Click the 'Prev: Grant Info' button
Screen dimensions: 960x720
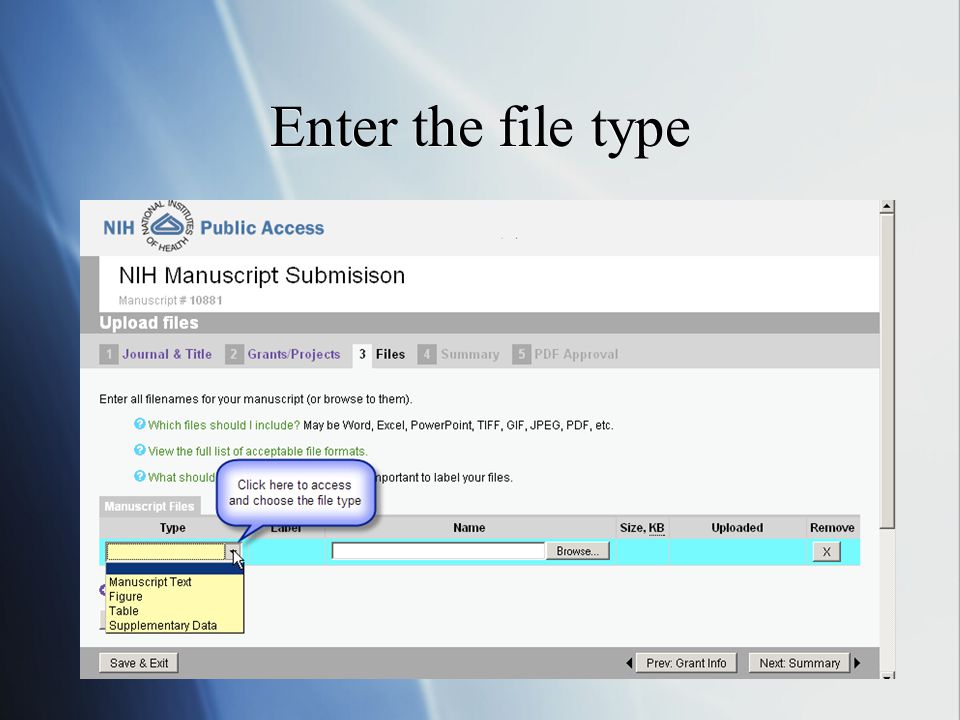click(x=686, y=663)
